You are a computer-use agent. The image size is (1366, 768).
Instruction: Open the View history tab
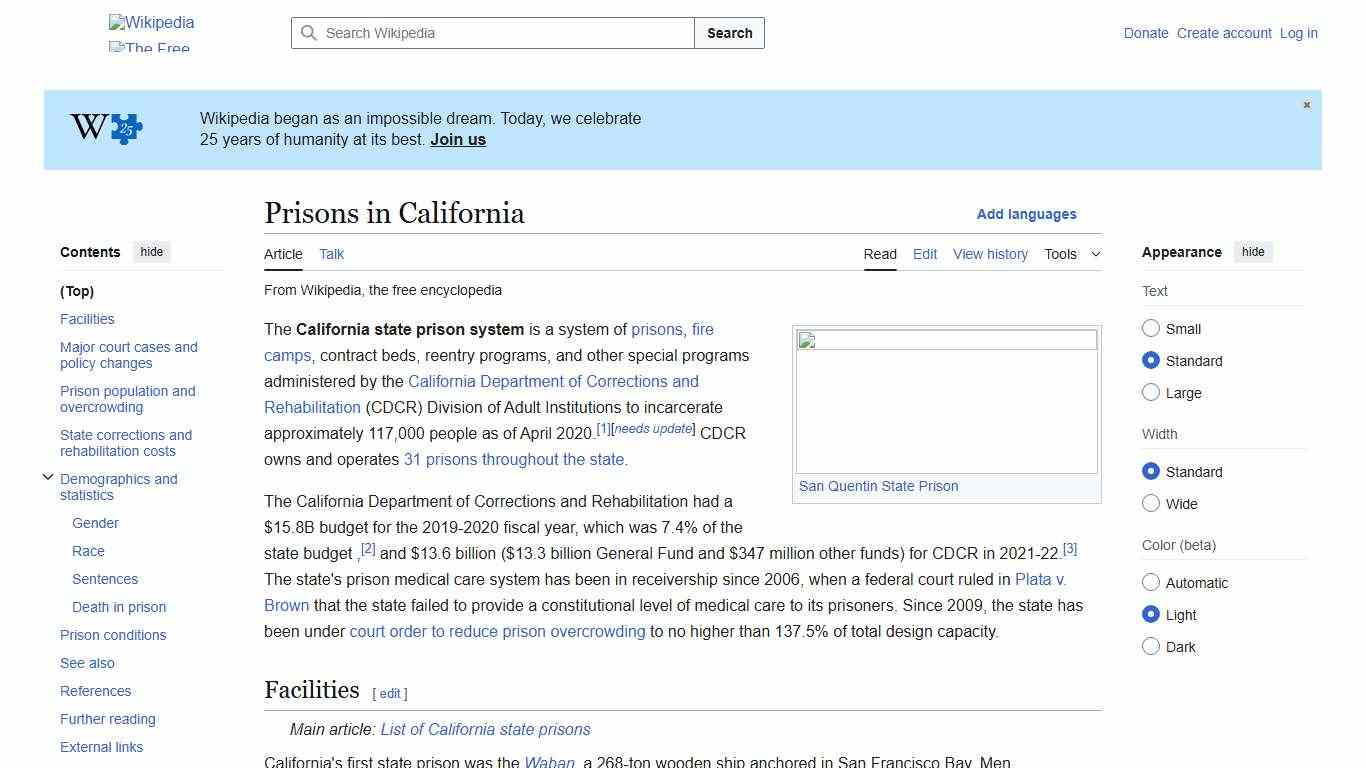click(x=990, y=254)
